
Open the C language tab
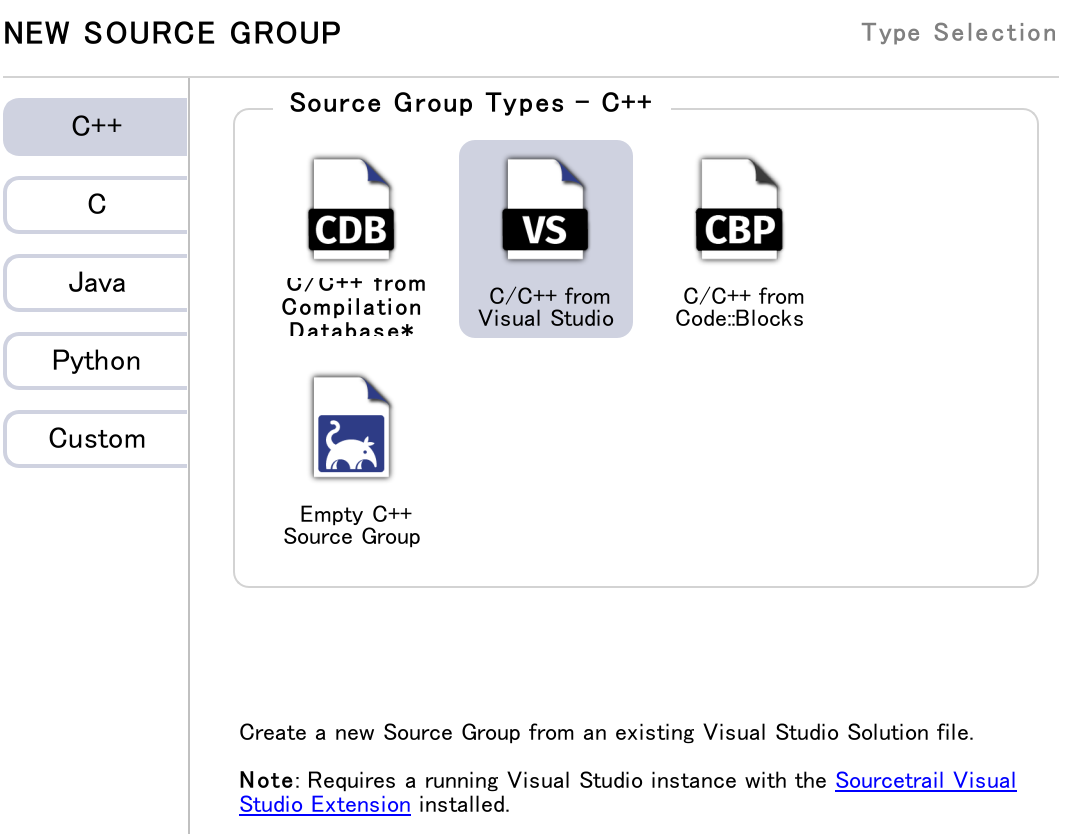click(x=96, y=204)
